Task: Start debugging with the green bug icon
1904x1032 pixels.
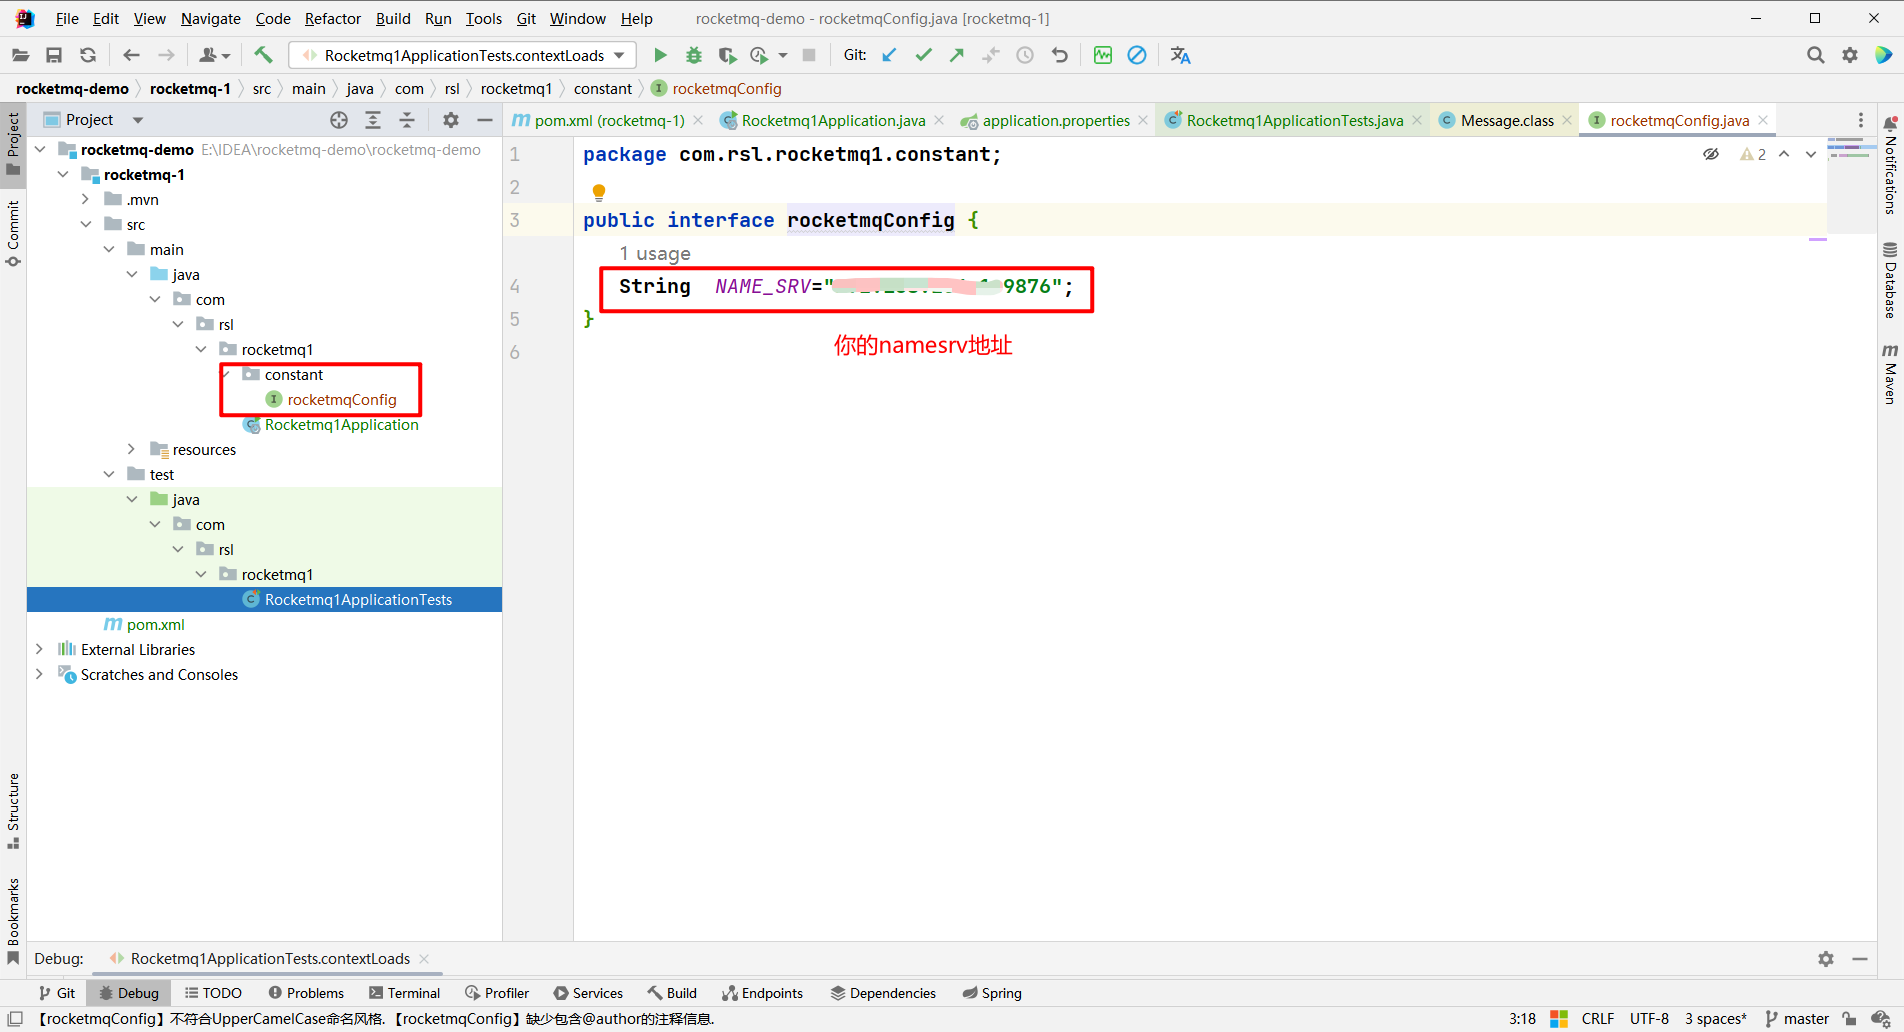Action: 694,55
